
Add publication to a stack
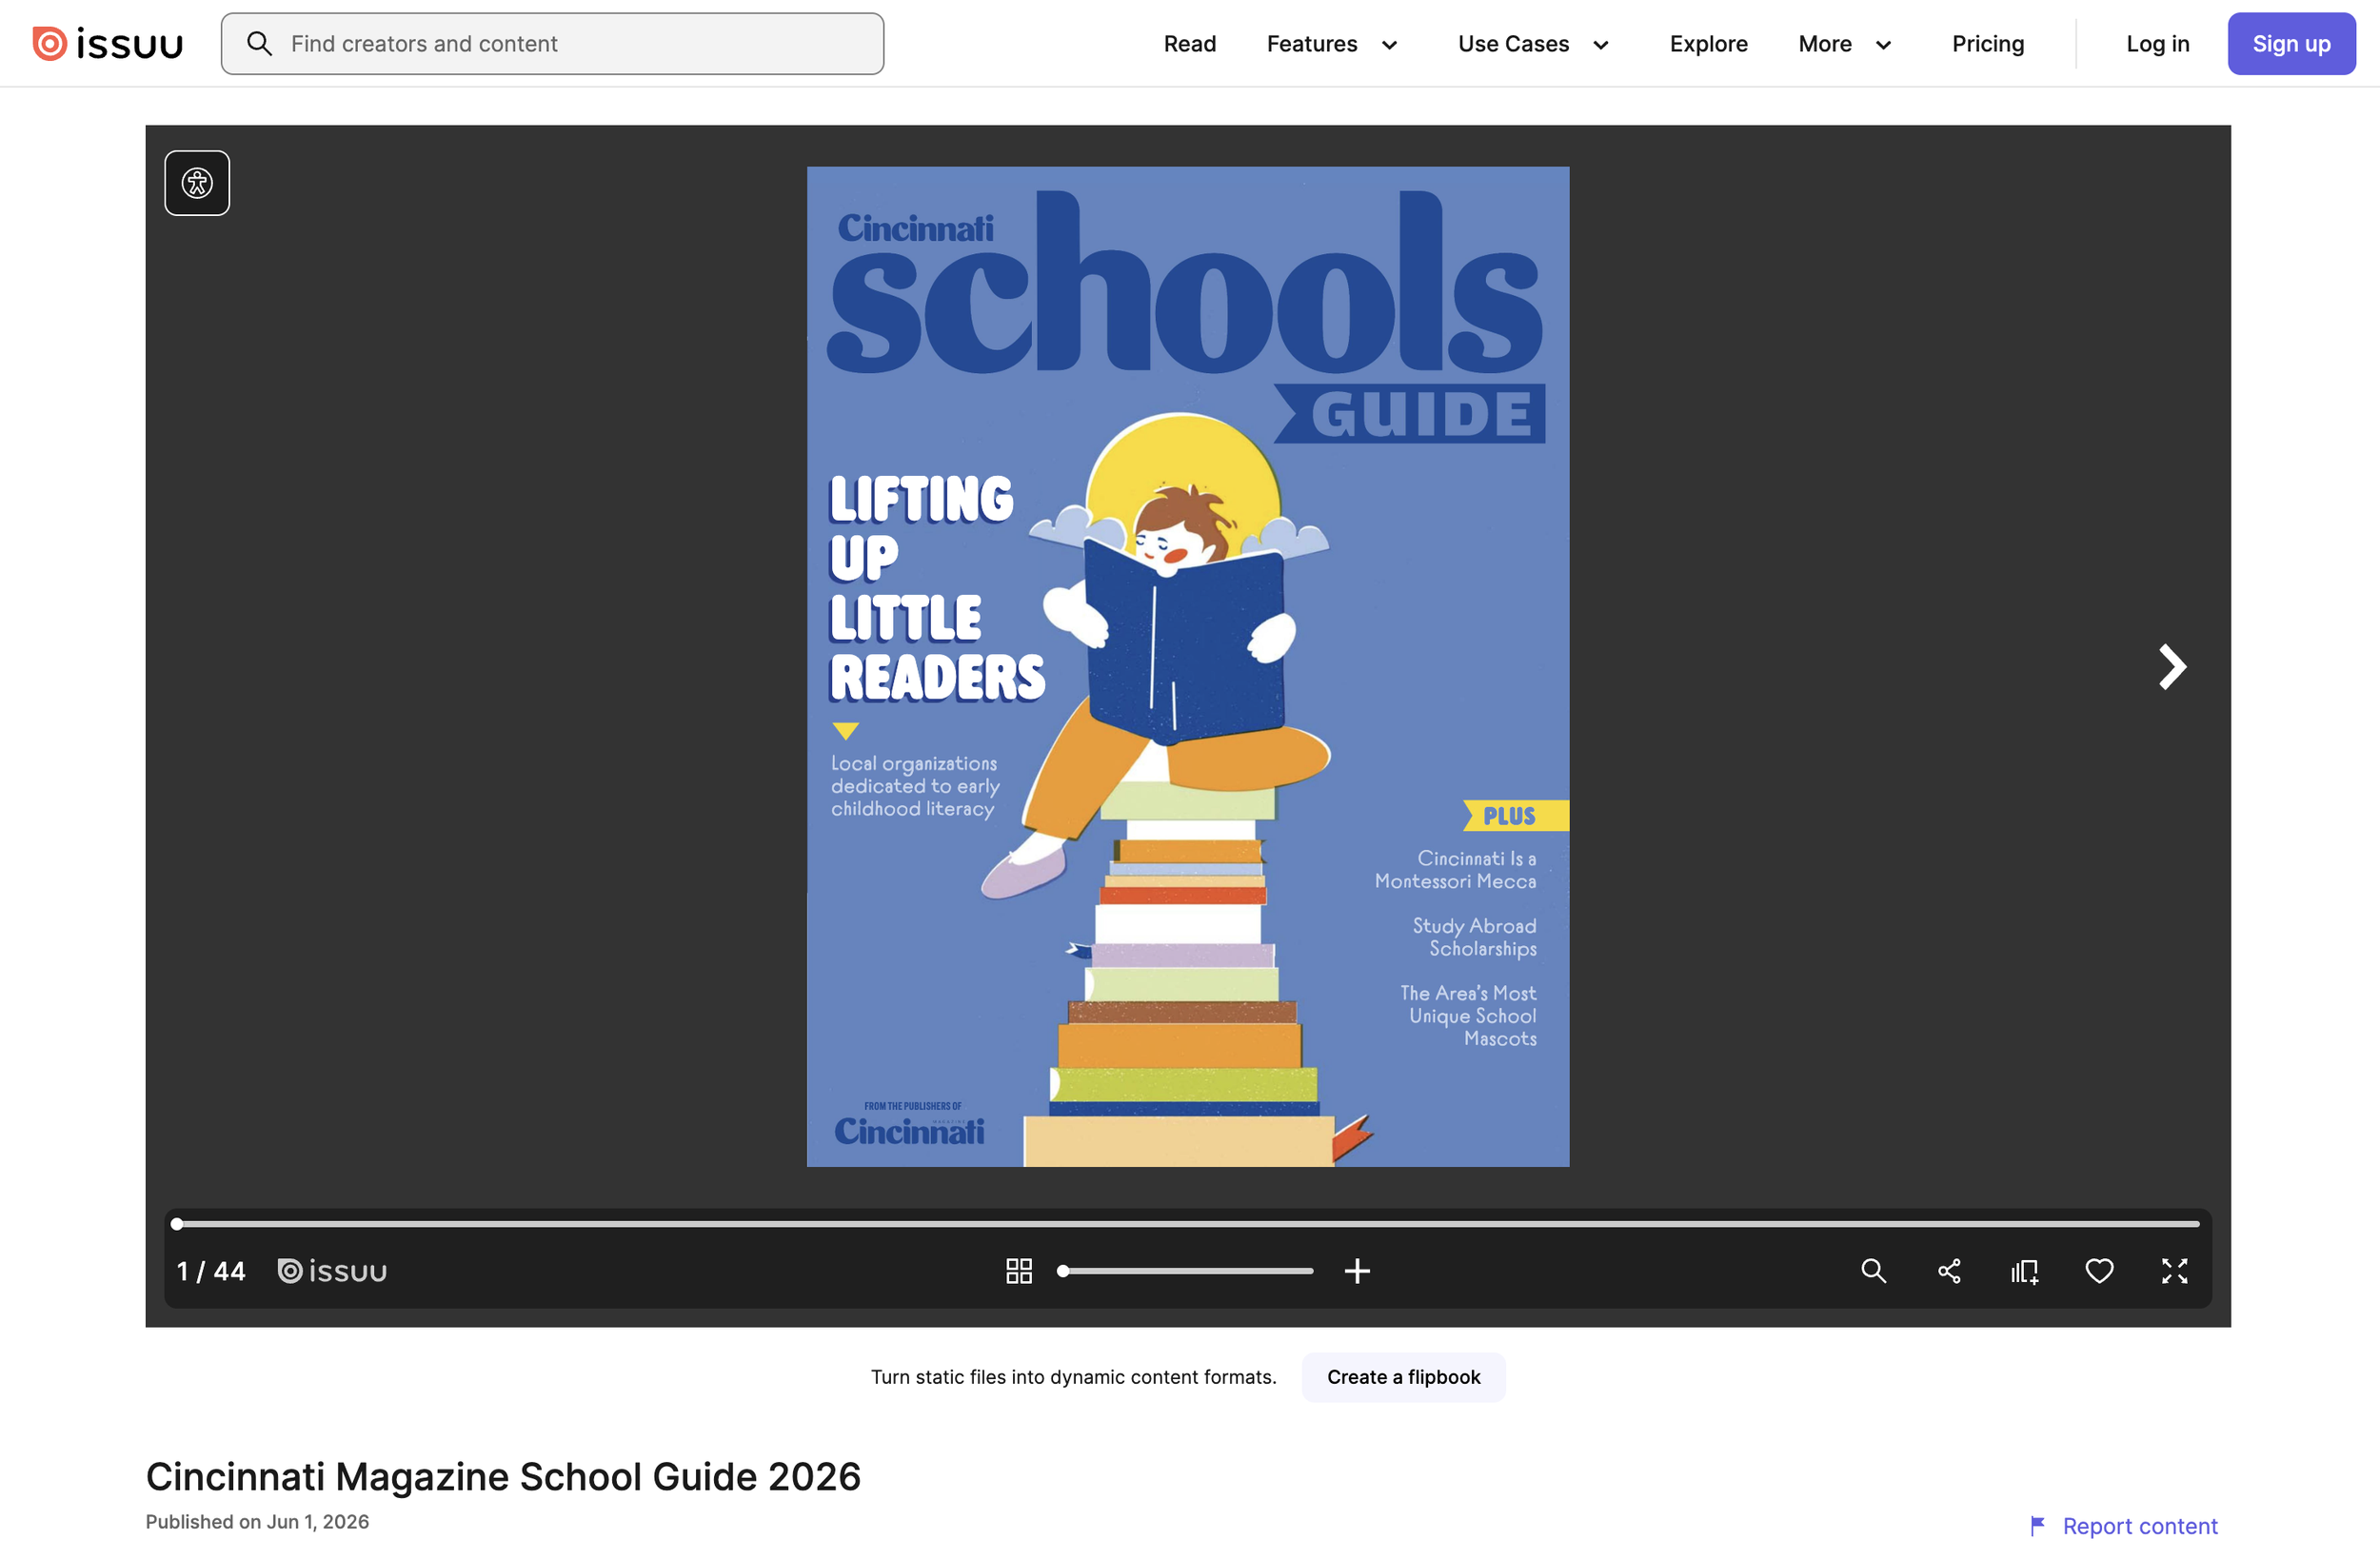coord(2025,1271)
